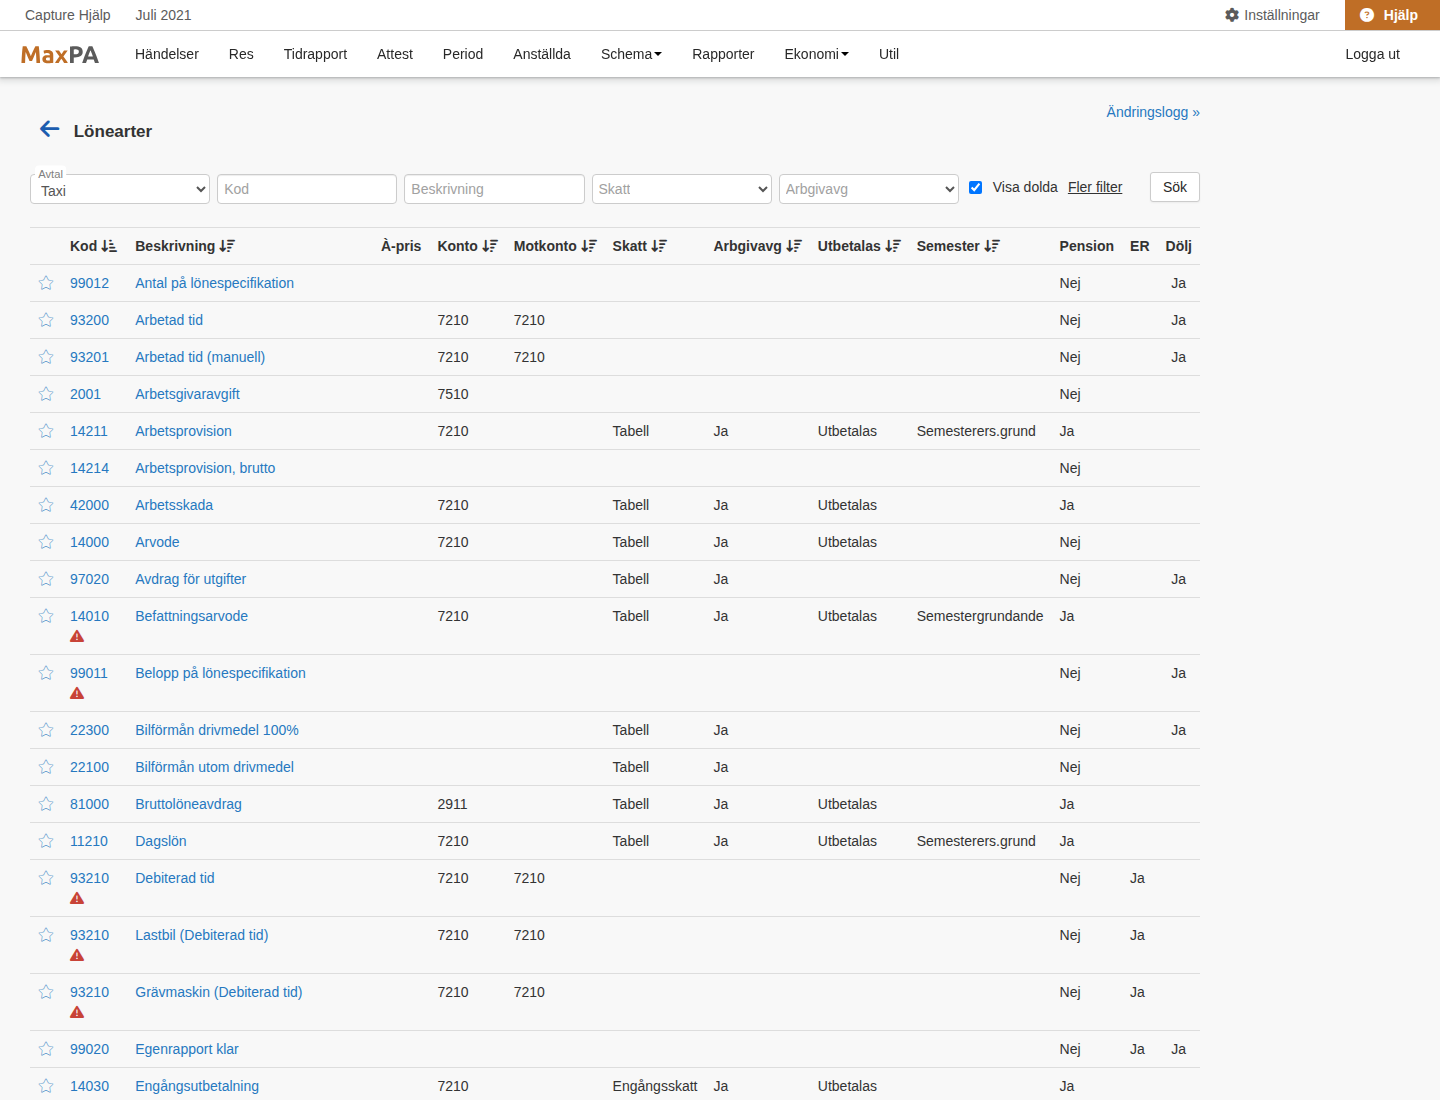This screenshot has width=1440, height=1100.
Task: Click warning triangle under code 14010
Action: [x=77, y=637]
